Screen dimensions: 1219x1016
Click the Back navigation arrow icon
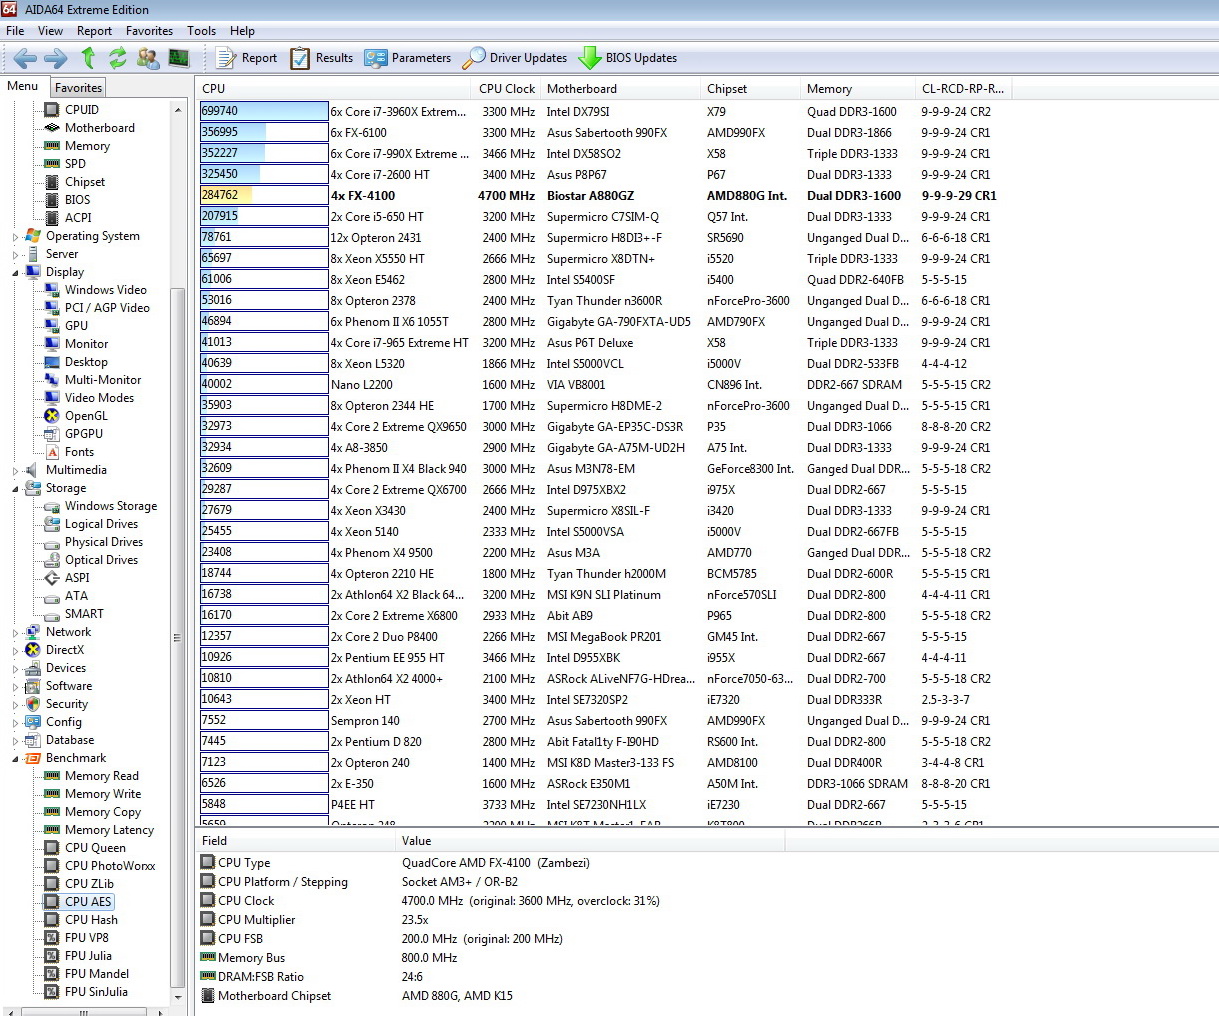point(25,58)
